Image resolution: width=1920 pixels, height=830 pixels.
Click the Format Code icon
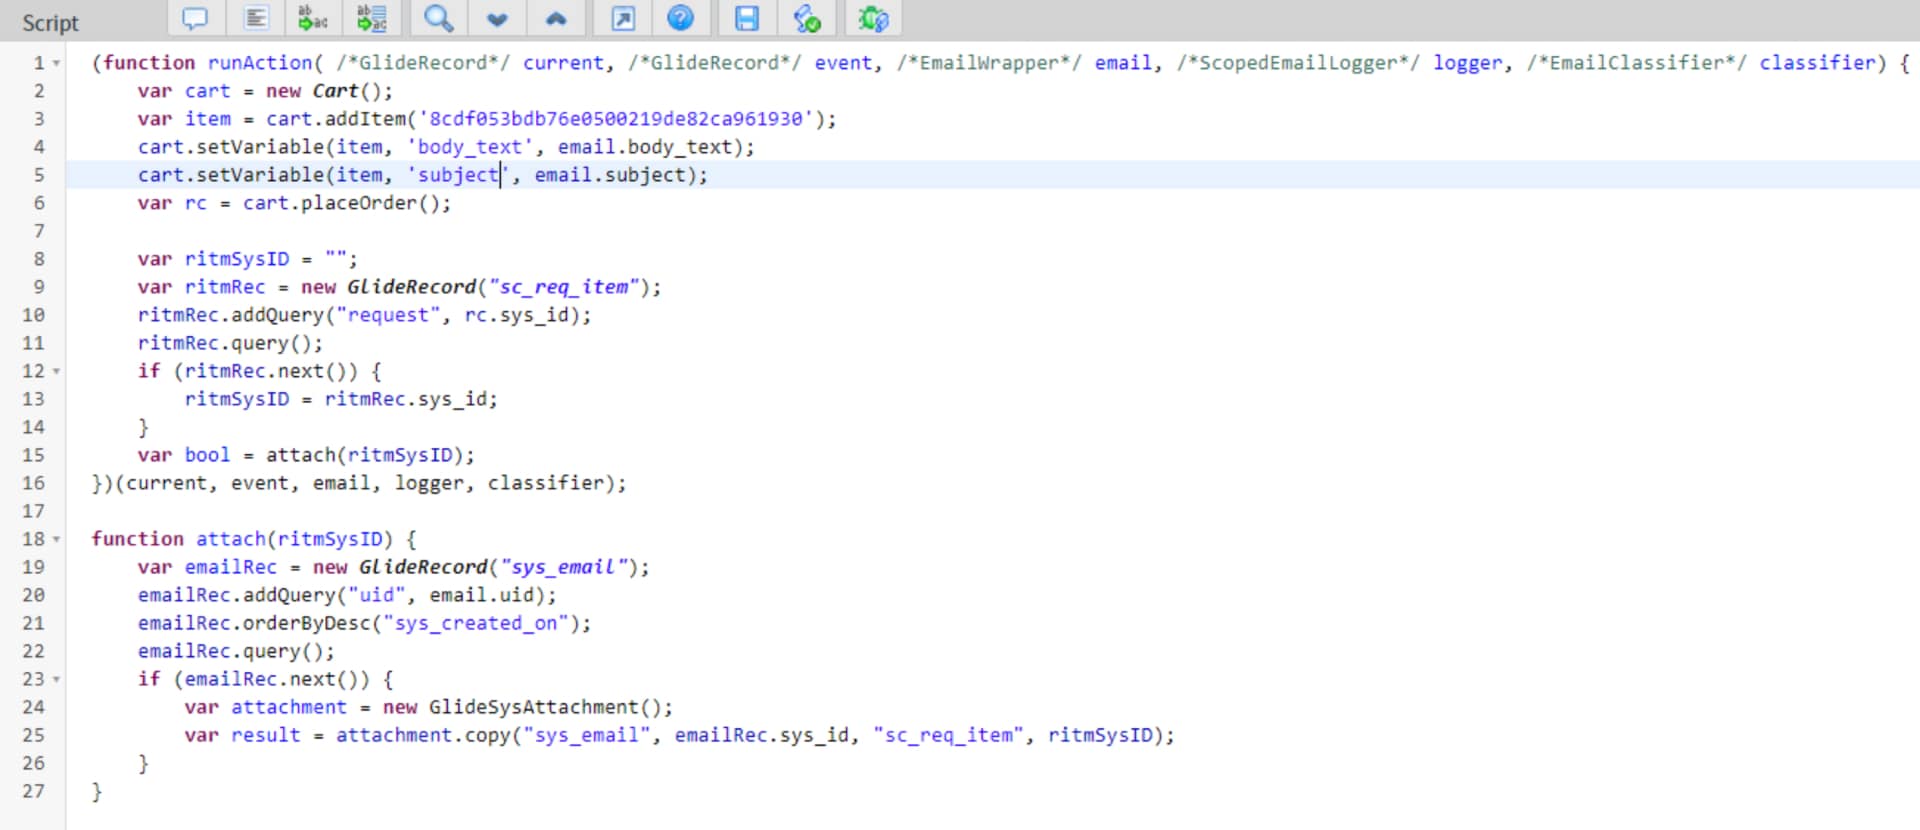click(256, 18)
